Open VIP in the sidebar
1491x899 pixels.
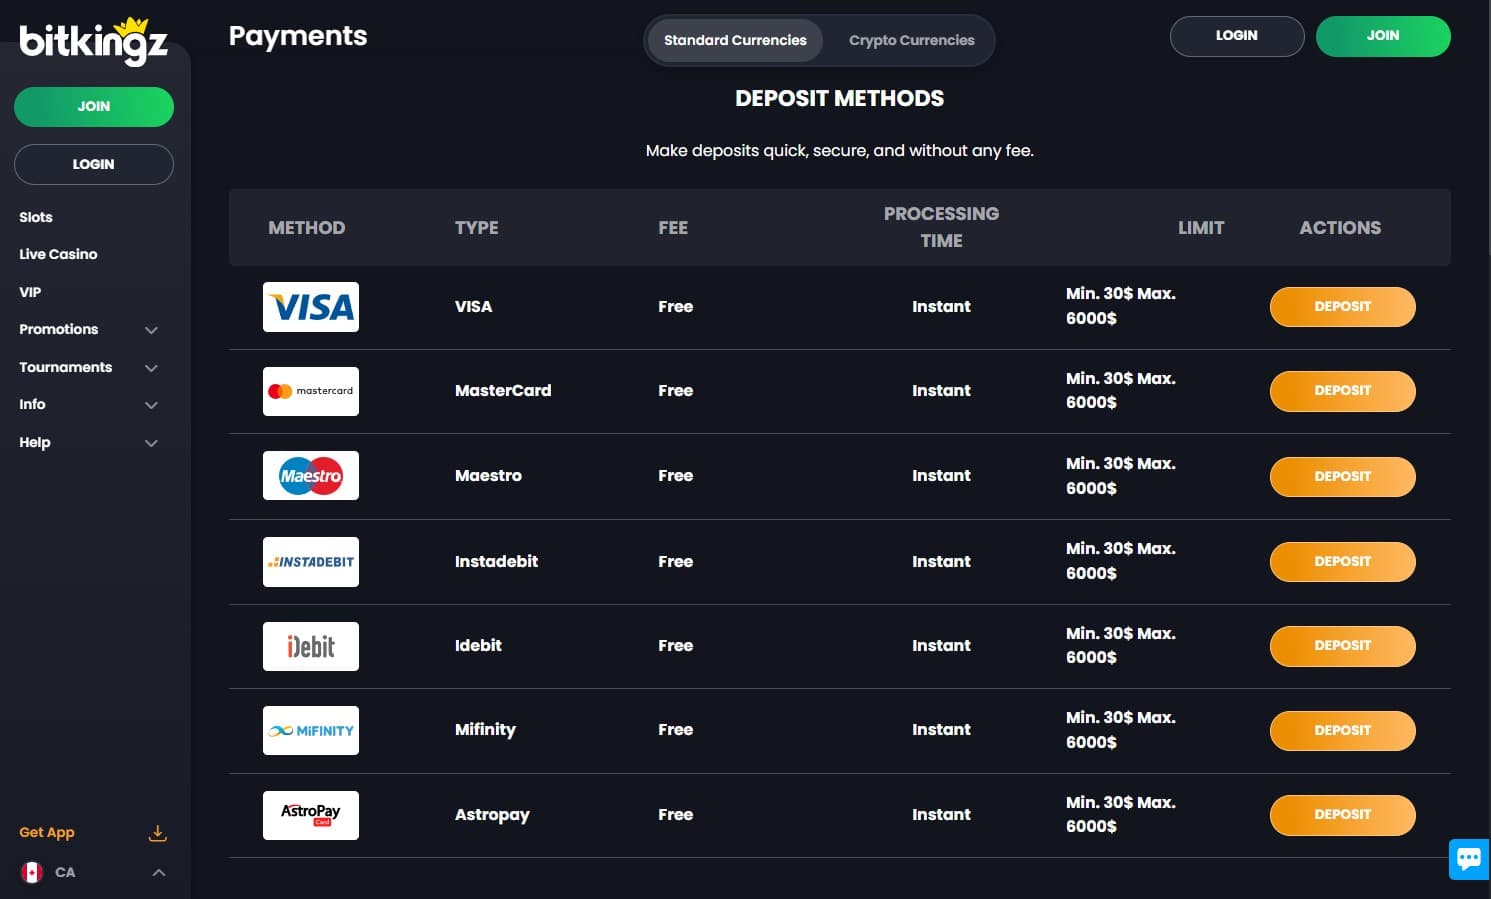point(30,292)
